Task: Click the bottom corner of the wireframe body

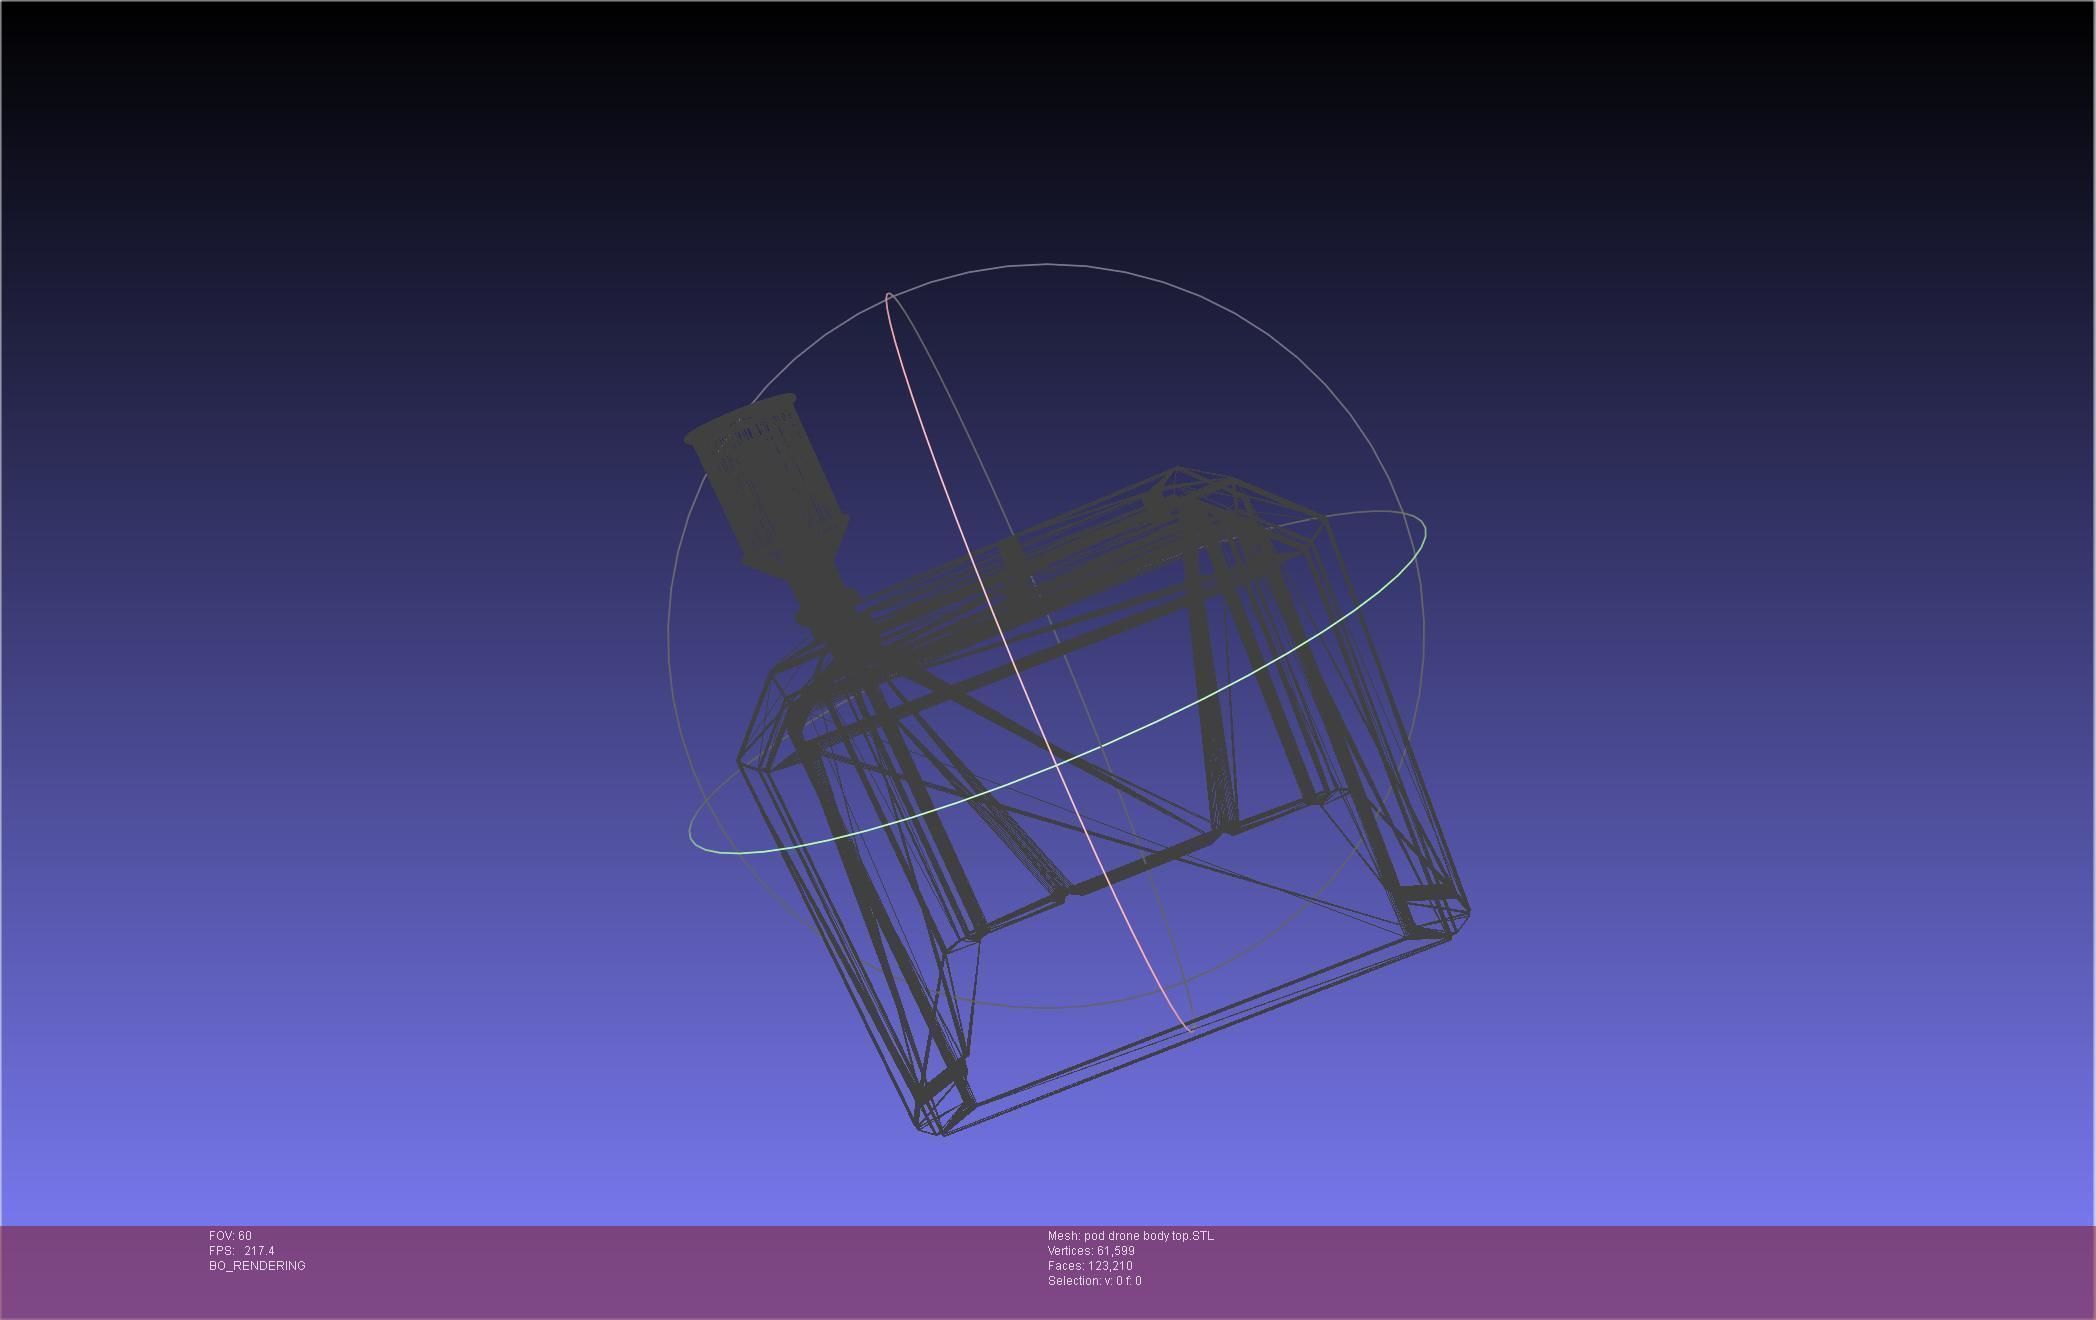Action: [x=938, y=1132]
